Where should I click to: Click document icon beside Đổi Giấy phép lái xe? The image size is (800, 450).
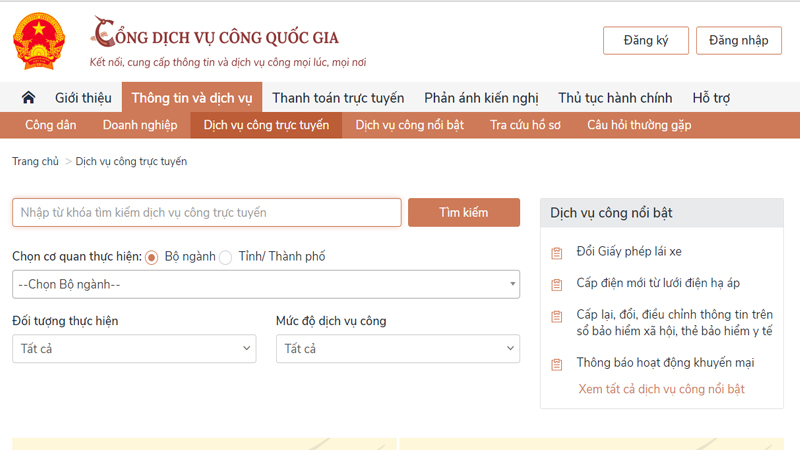pos(557,252)
